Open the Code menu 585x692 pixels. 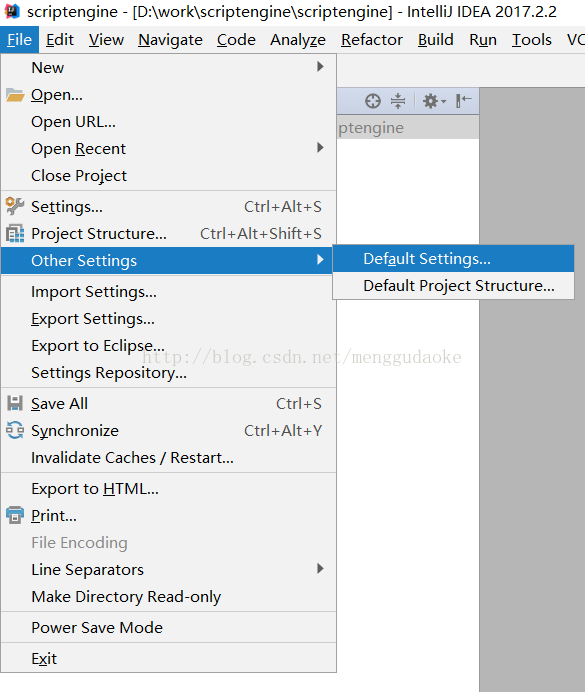236,40
